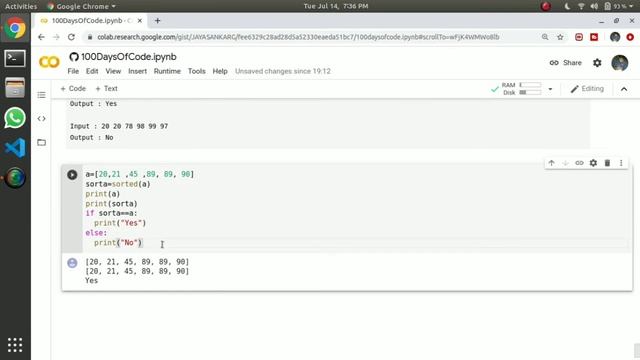The image size is (640, 360).
Task: Click the browser address bar URL
Action: point(298,37)
